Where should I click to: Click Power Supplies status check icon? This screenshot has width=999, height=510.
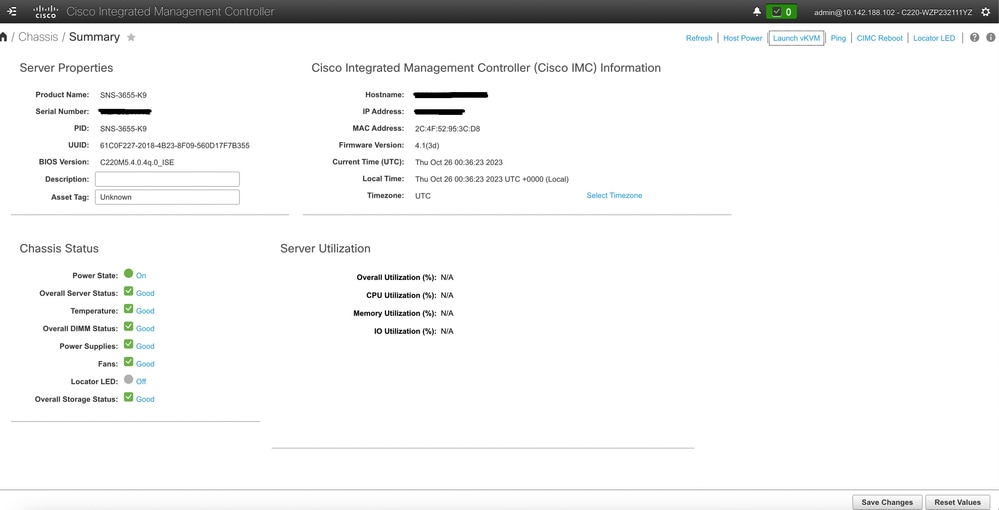click(129, 344)
